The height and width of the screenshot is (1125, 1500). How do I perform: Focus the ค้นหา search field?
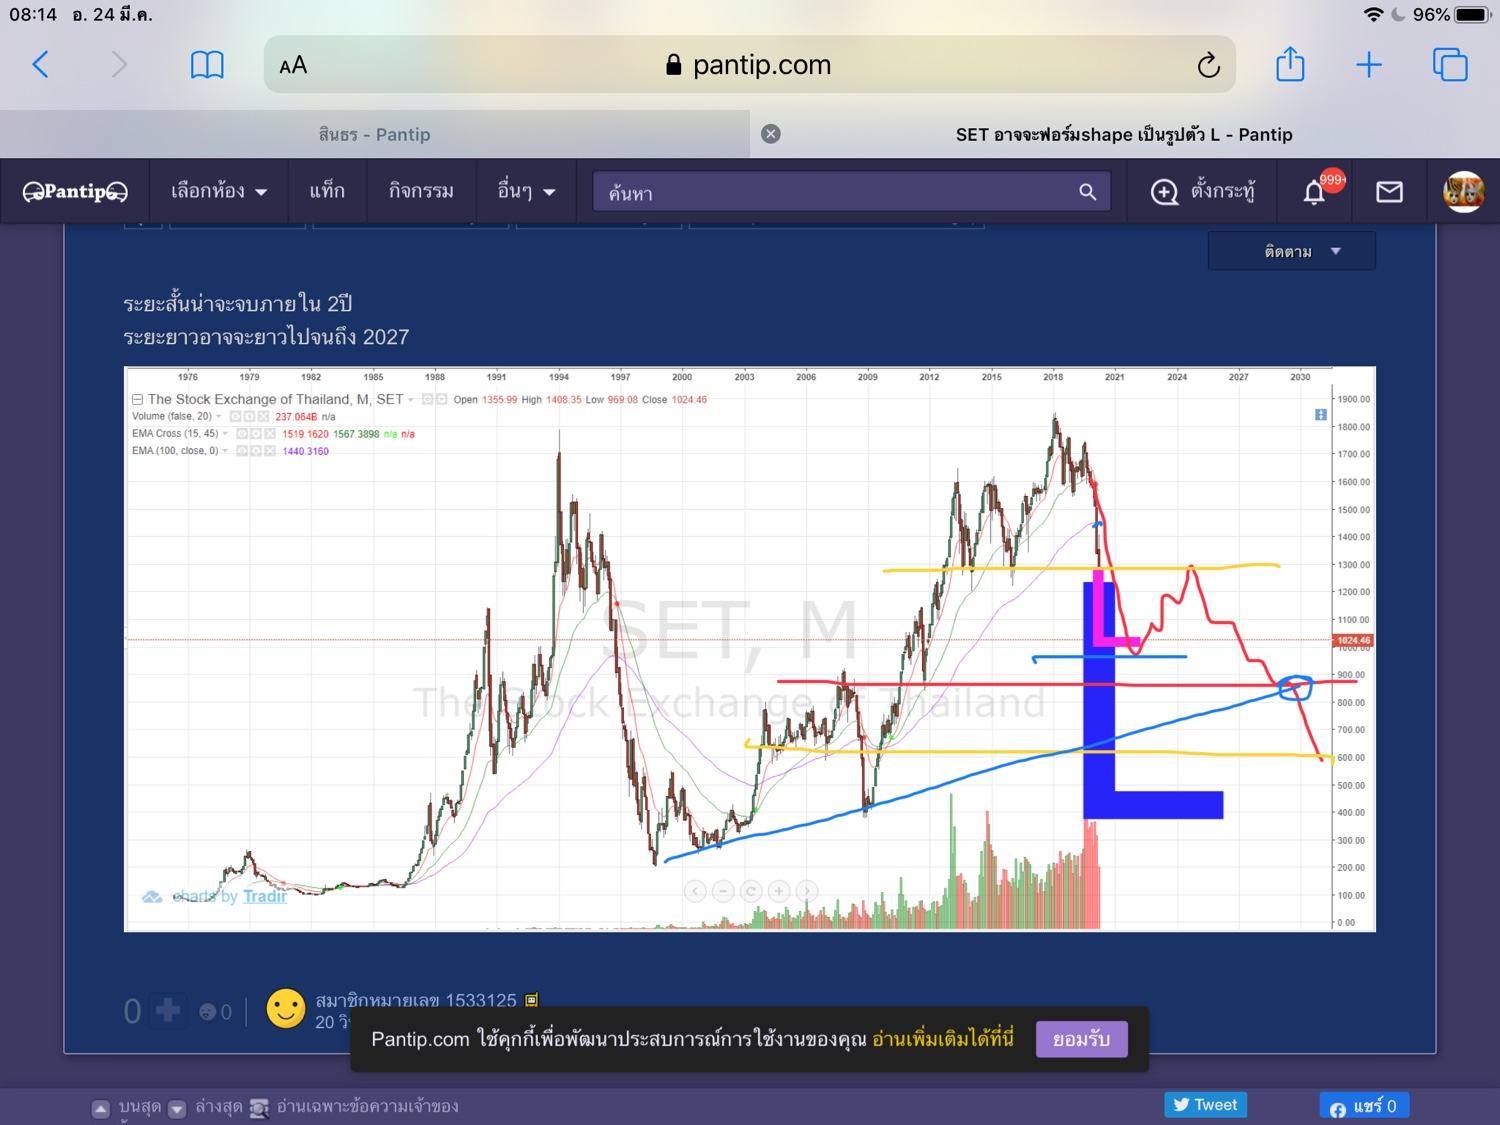(852, 192)
